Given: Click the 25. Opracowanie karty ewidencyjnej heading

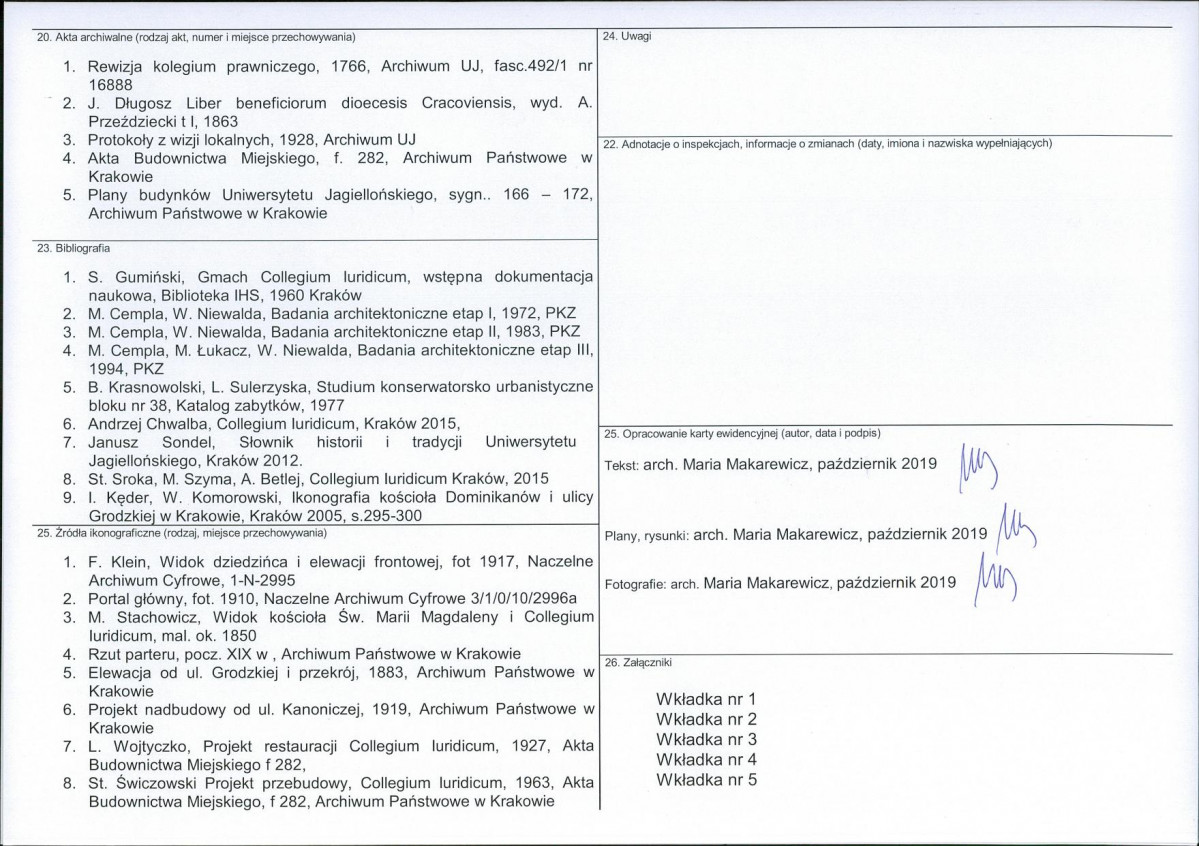Looking at the screenshot, I should pyautogui.click(x=742, y=434).
